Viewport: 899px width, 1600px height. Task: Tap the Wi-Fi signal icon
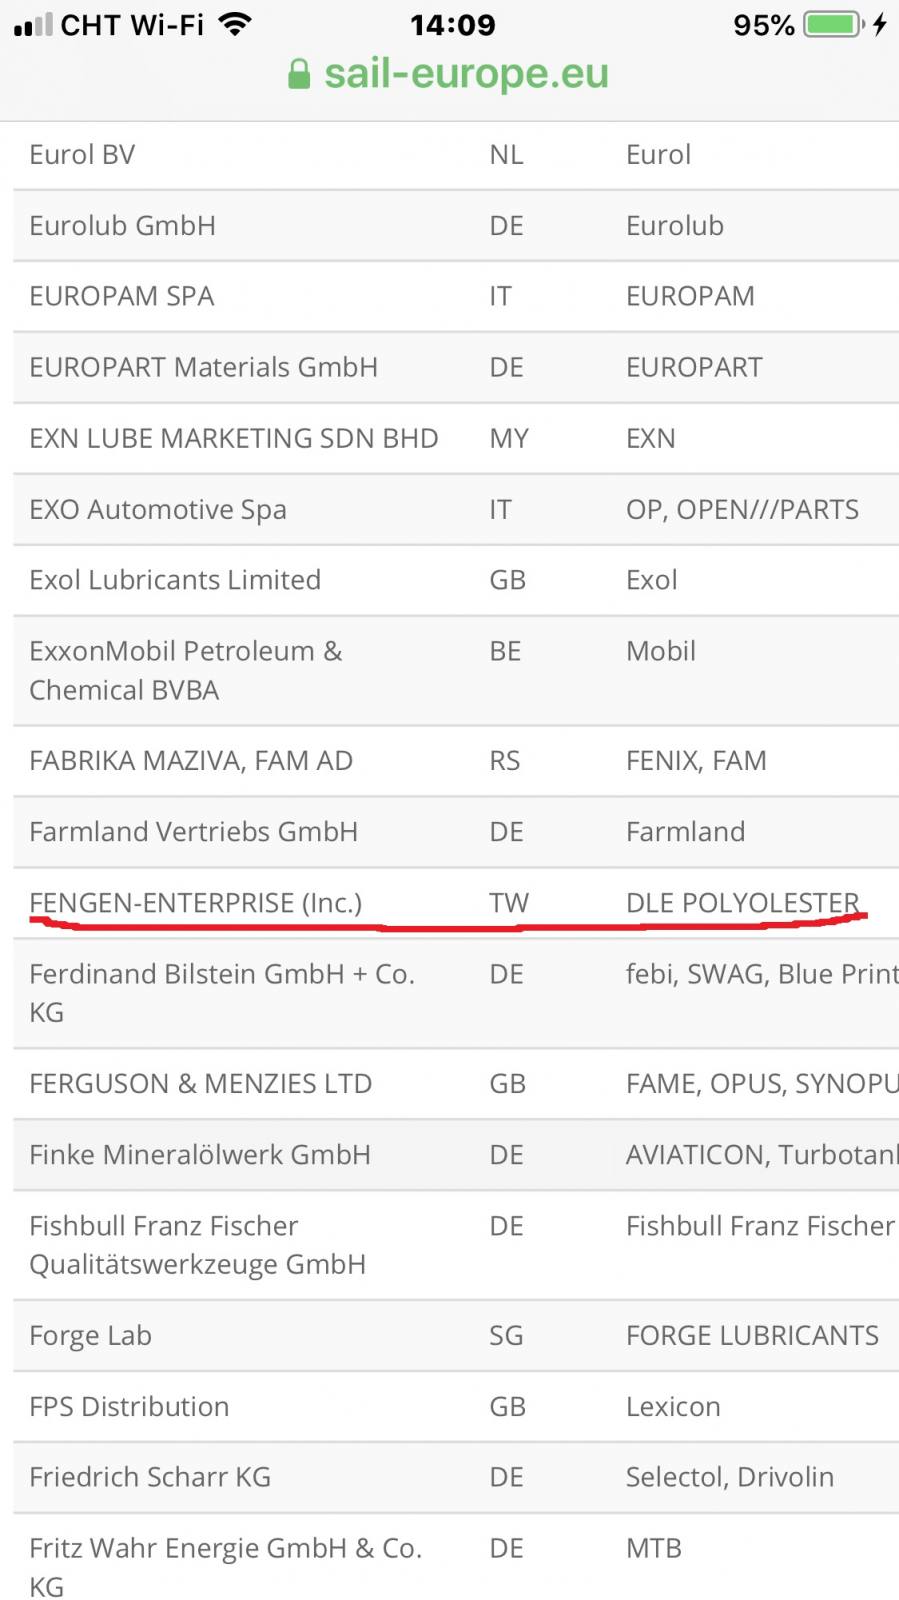point(235,24)
